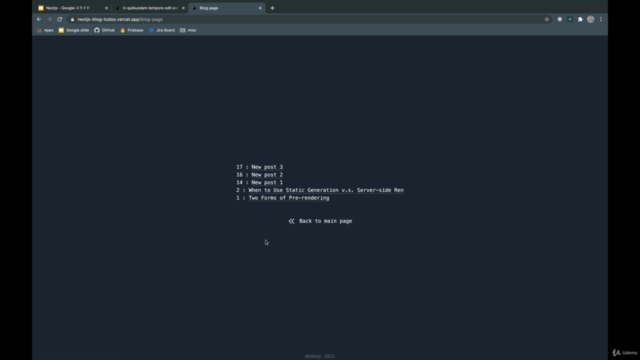Viewport: 640px width, 360px height.
Task: Open 'Two Forms of Pre-rendering' post
Action: click(289, 198)
